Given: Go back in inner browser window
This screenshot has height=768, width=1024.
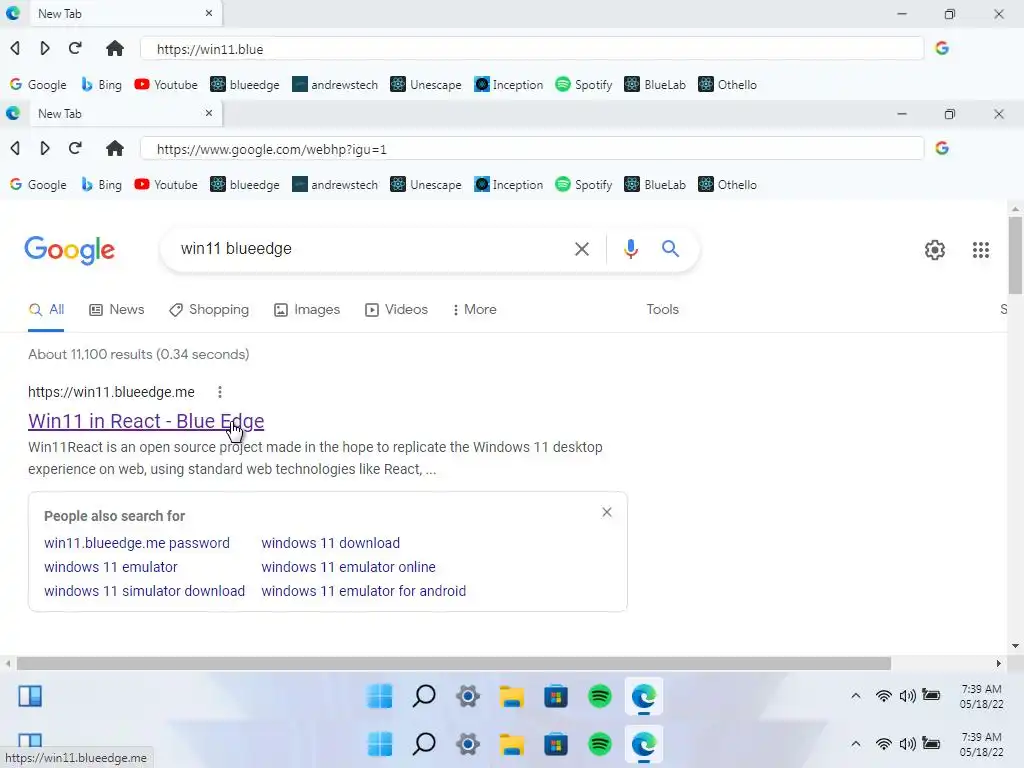Looking at the screenshot, I should [x=15, y=148].
